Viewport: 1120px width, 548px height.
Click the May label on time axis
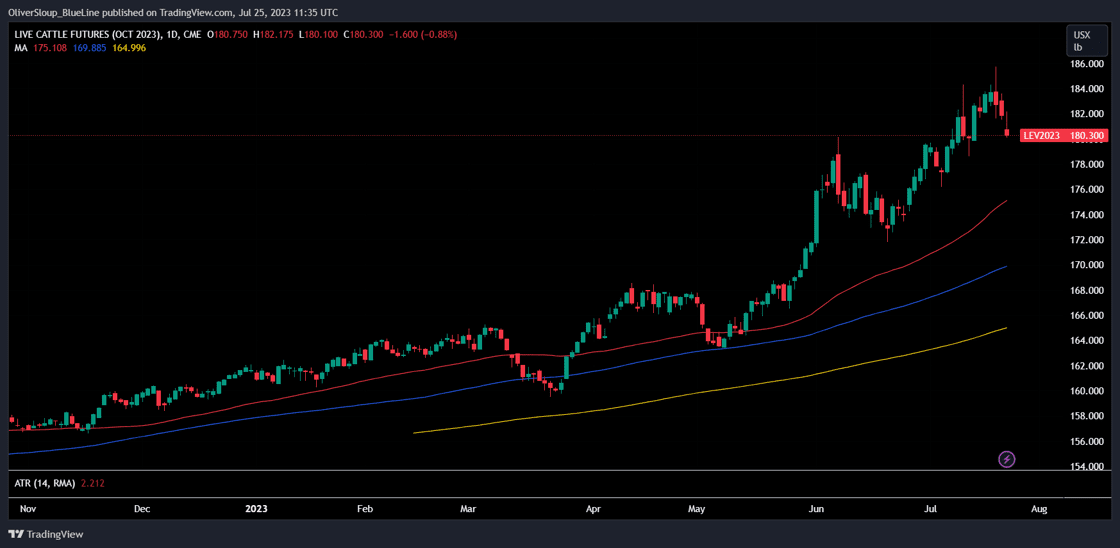(x=696, y=509)
